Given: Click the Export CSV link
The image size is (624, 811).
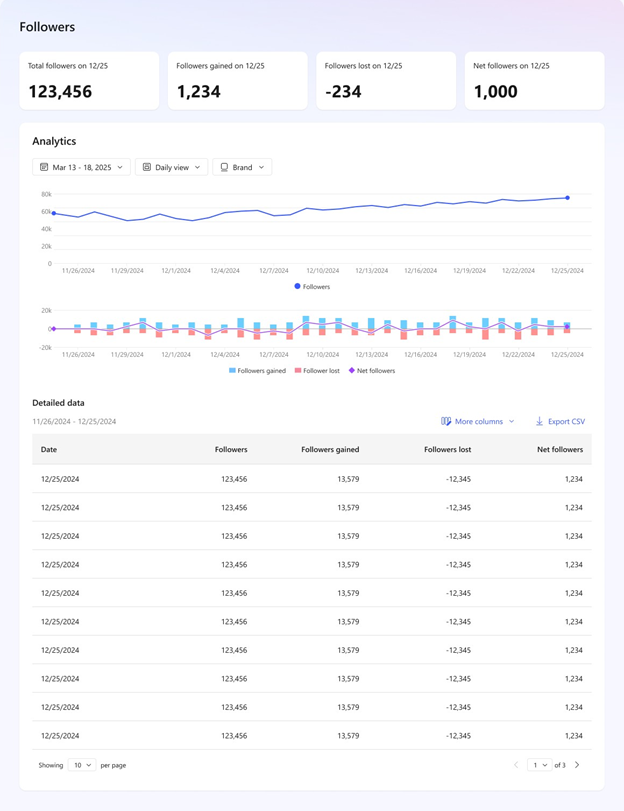Looking at the screenshot, I should [x=563, y=421].
